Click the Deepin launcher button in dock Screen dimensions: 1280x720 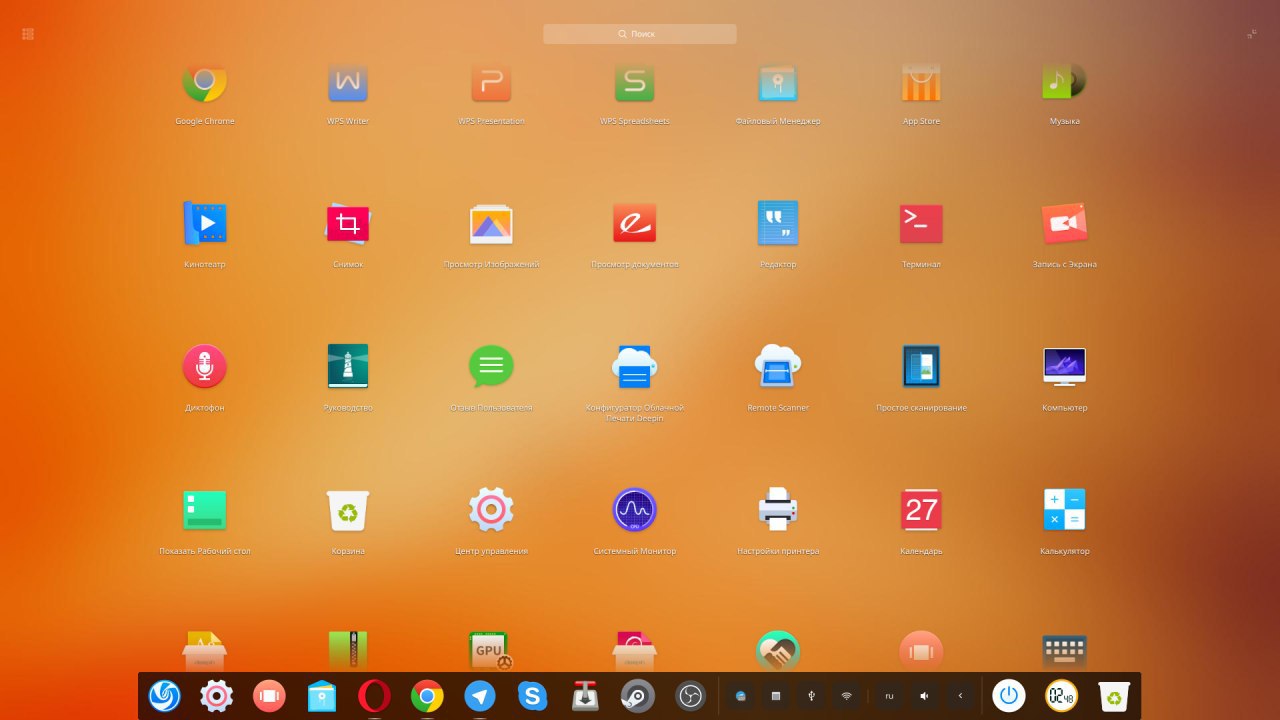coord(164,696)
